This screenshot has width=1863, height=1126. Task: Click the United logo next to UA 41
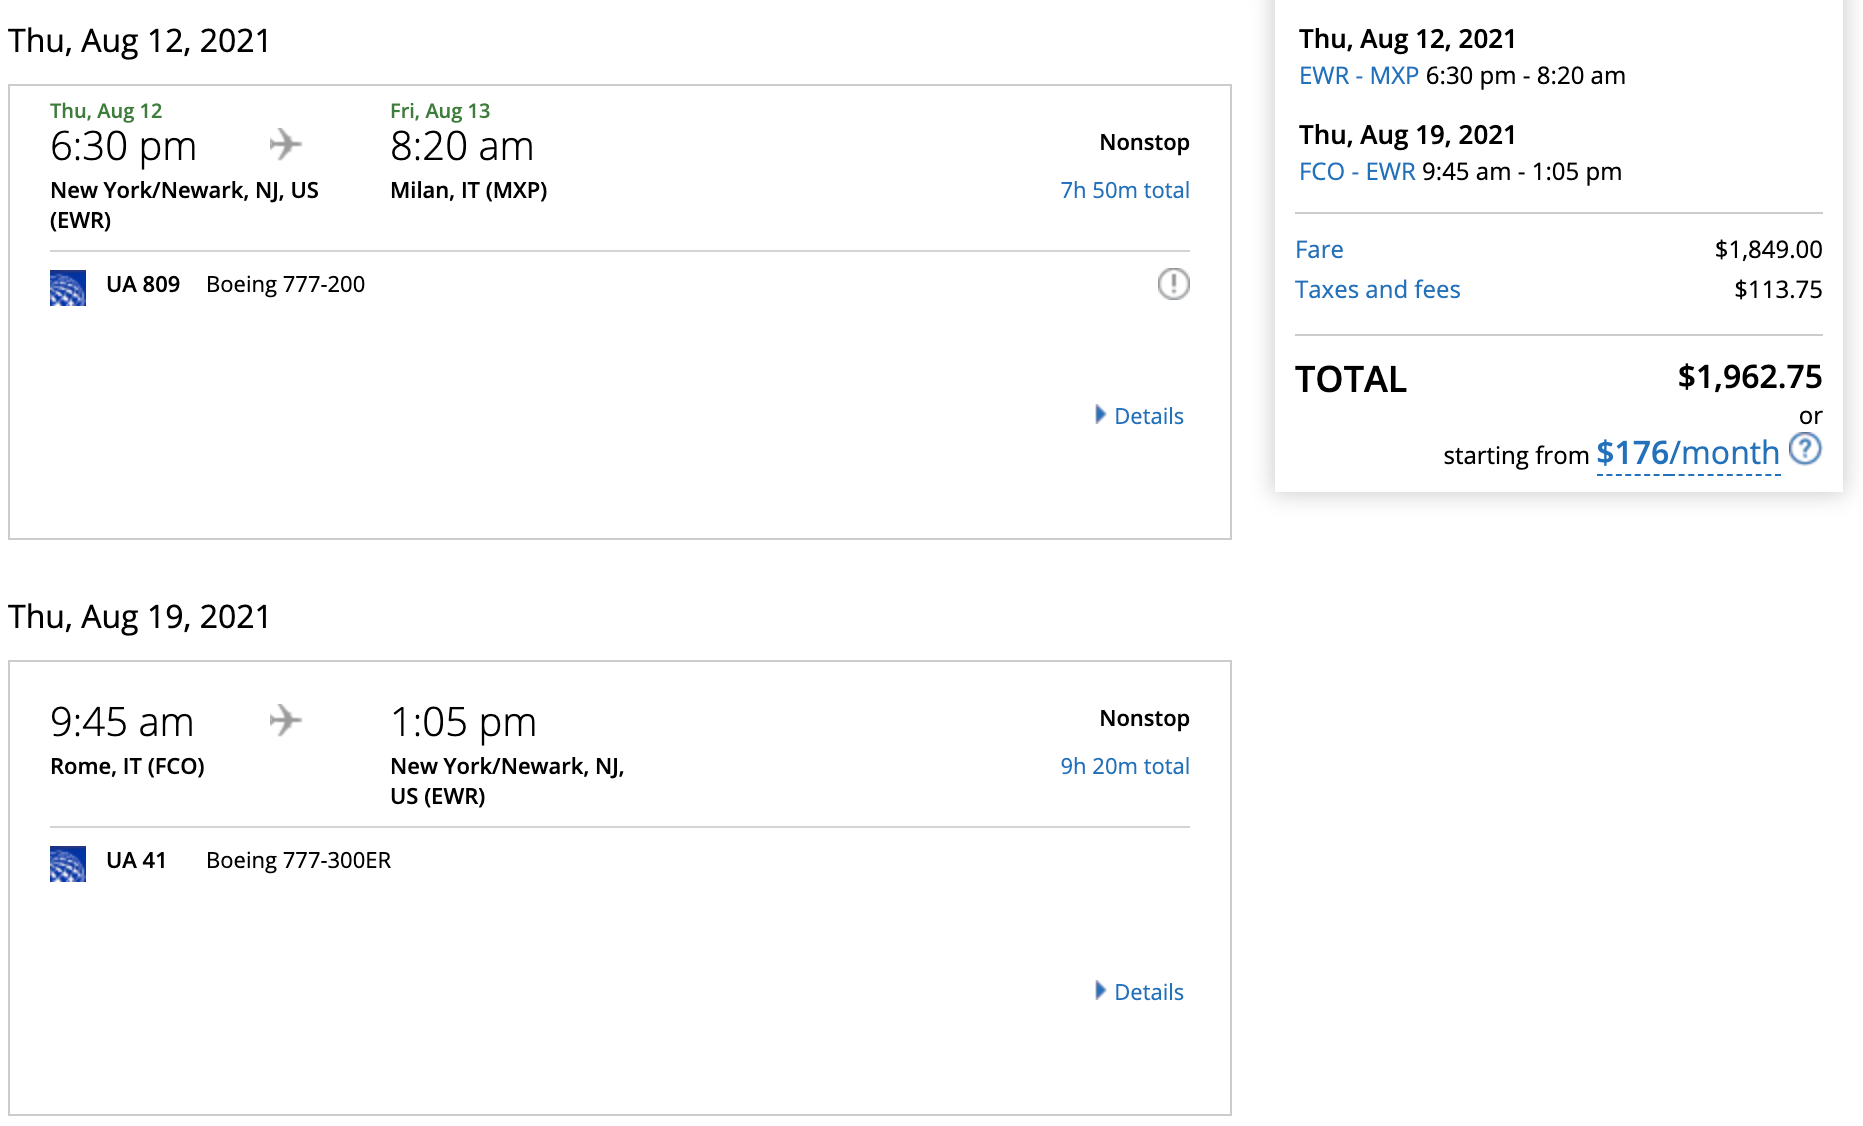pos(68,863)
